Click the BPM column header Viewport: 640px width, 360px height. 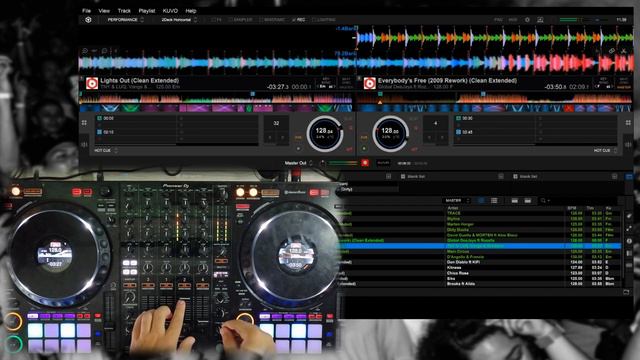click(571, 208)
